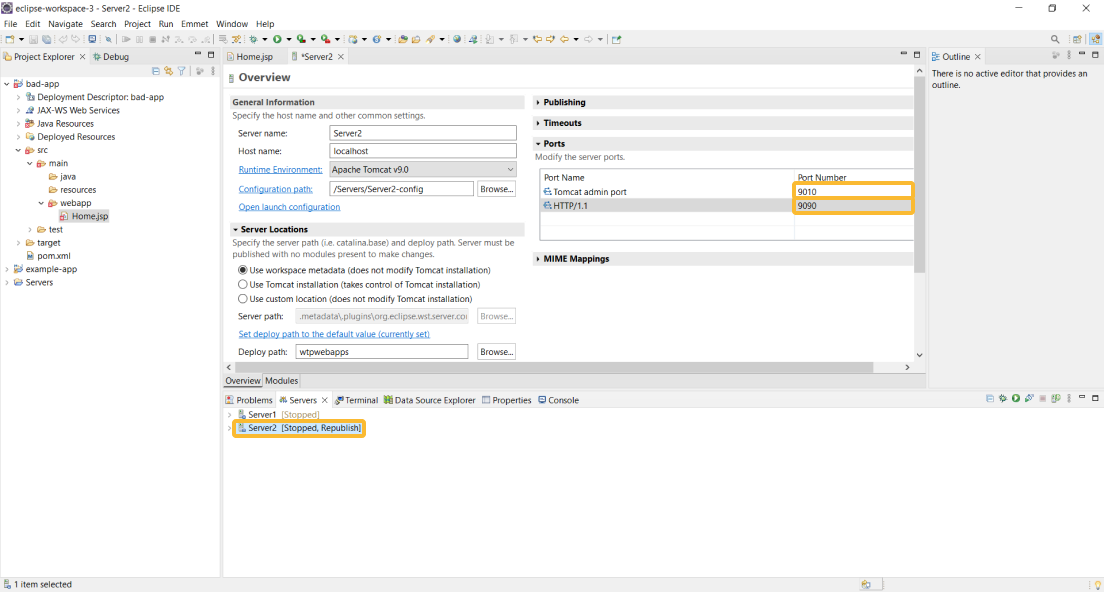Click the Configuration path link

click(x=275, y=189)
